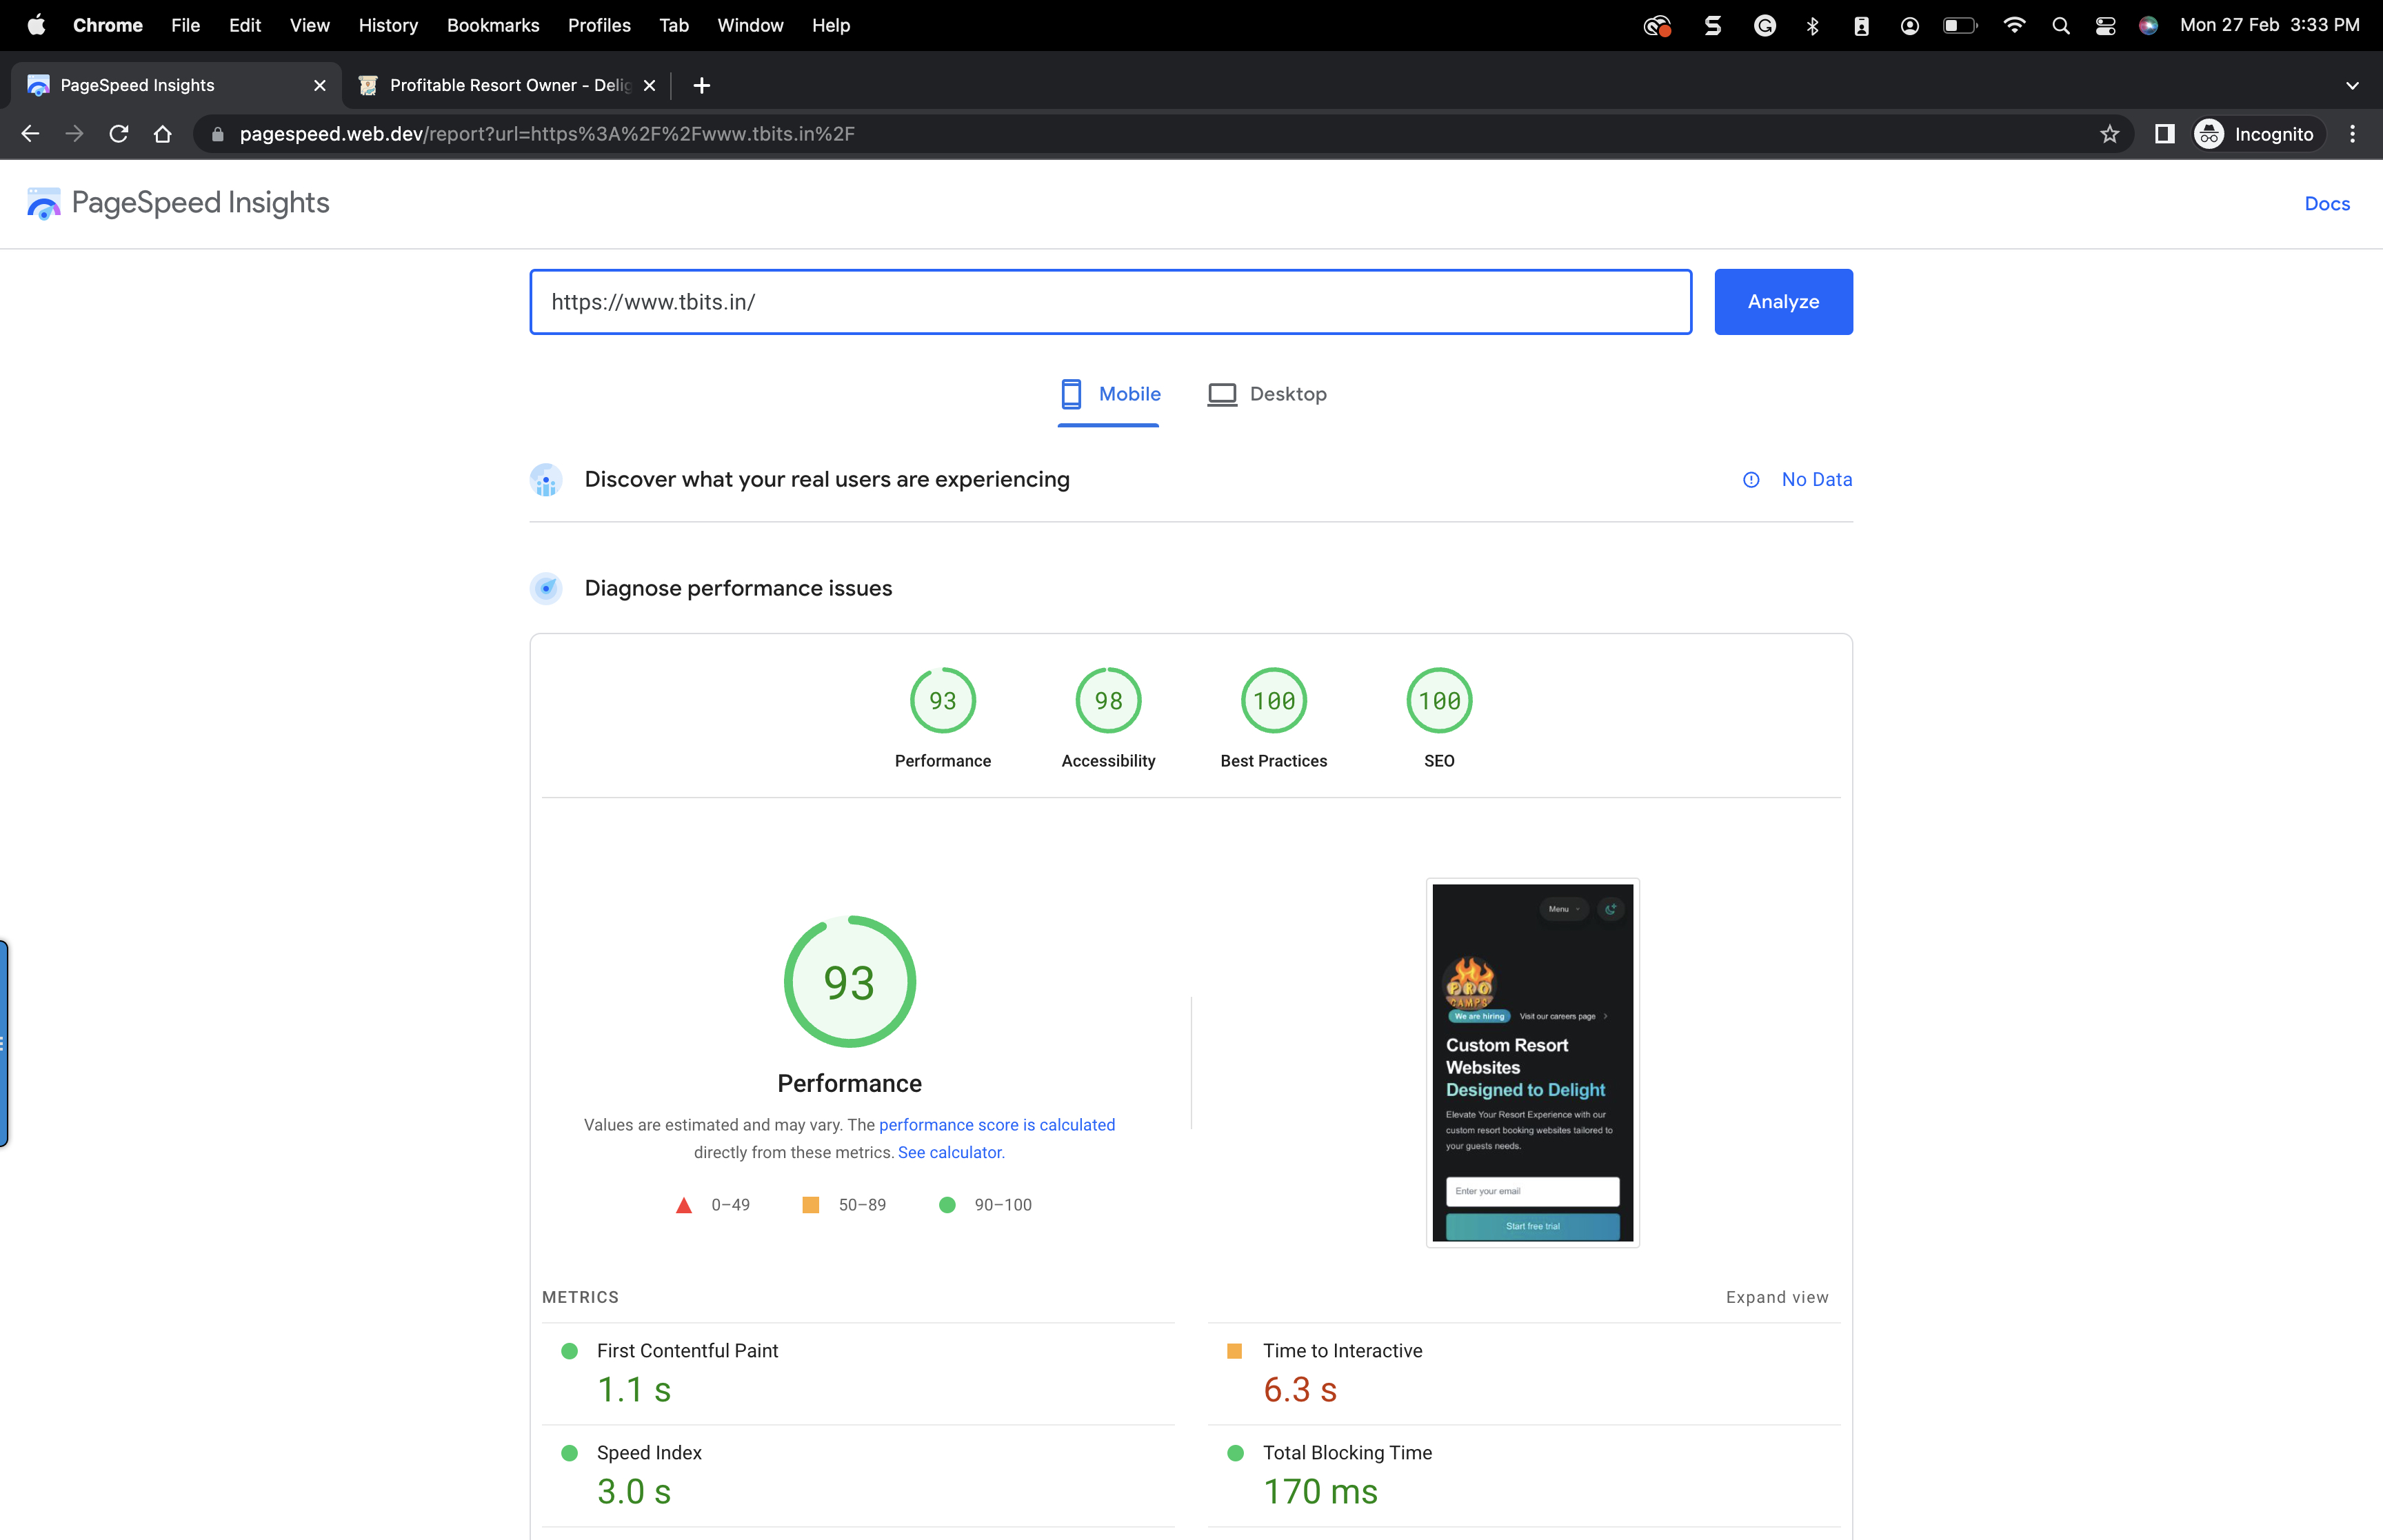Open the File menu

click(186, 25)
